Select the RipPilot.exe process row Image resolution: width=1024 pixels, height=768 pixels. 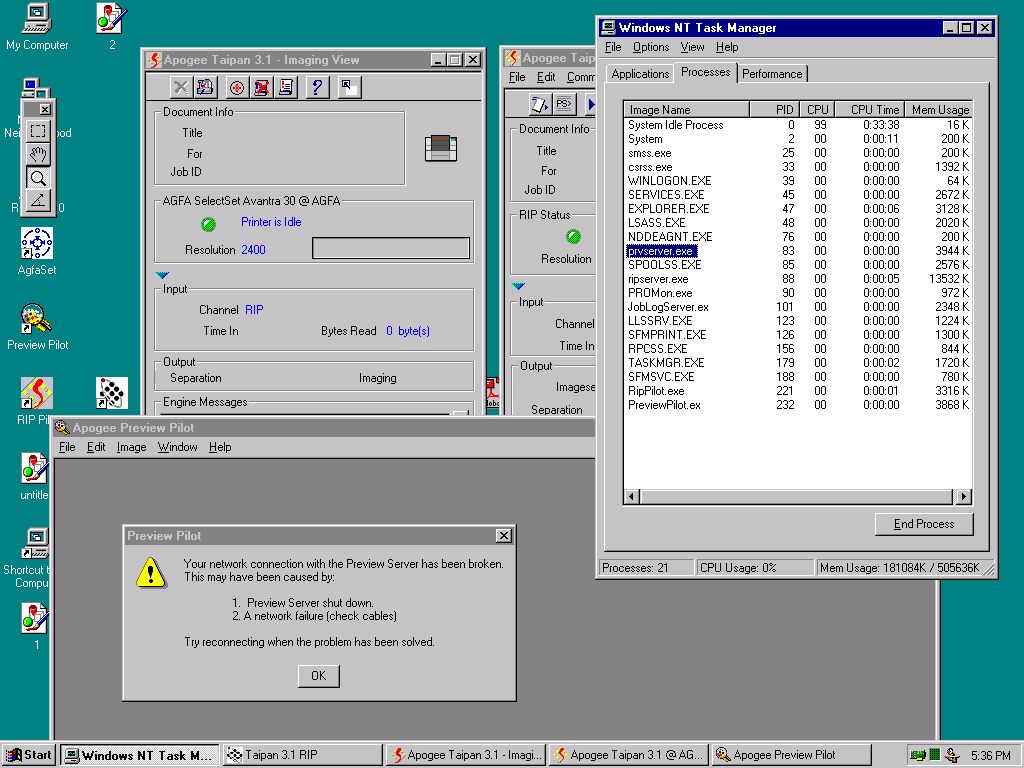(798, 391)
